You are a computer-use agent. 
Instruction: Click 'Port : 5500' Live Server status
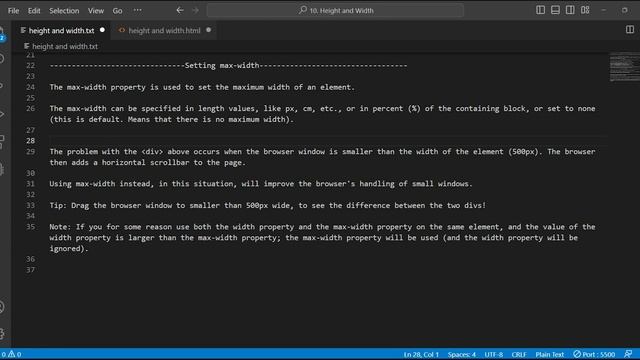[594, 354]
